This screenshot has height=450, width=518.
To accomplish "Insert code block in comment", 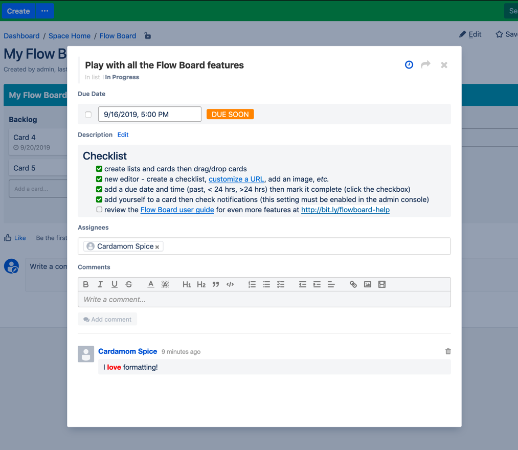I will (230, 284).
